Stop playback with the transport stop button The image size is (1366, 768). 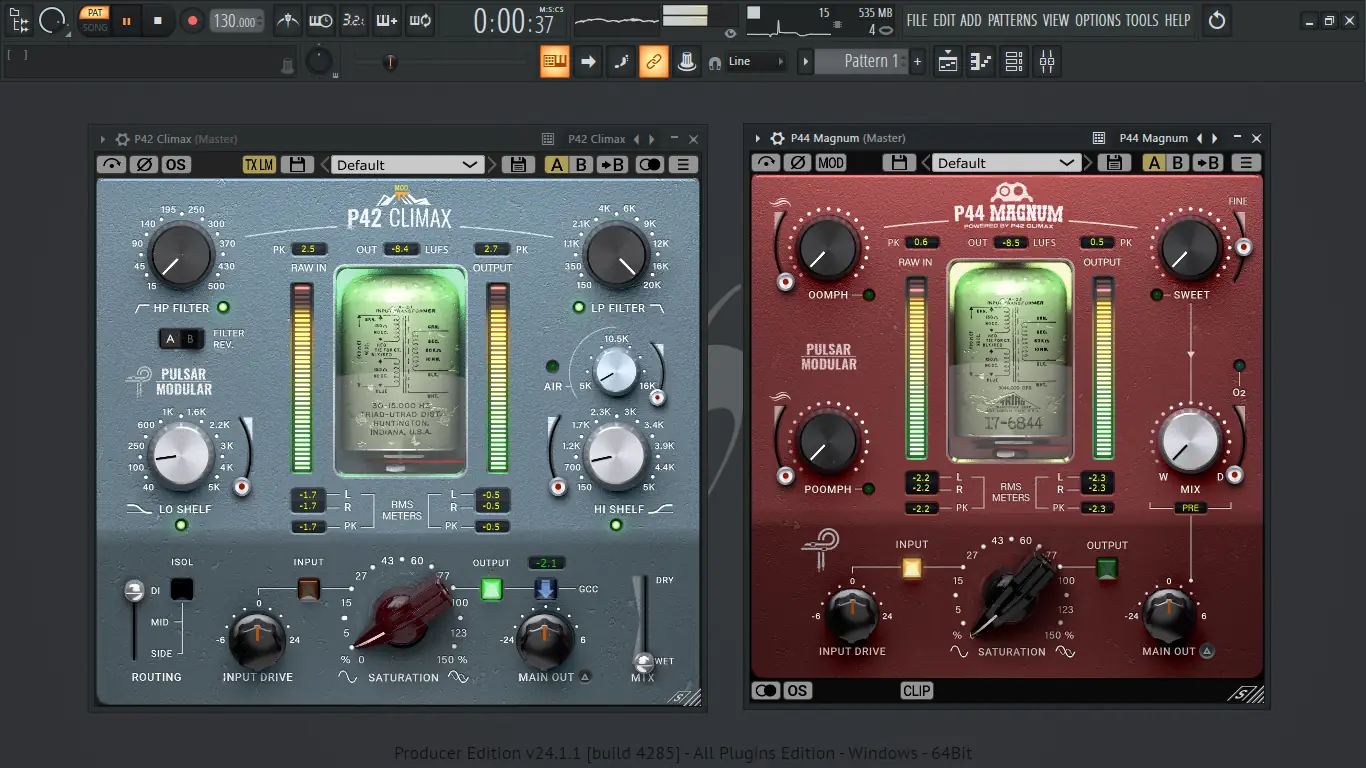click(158, 20)
